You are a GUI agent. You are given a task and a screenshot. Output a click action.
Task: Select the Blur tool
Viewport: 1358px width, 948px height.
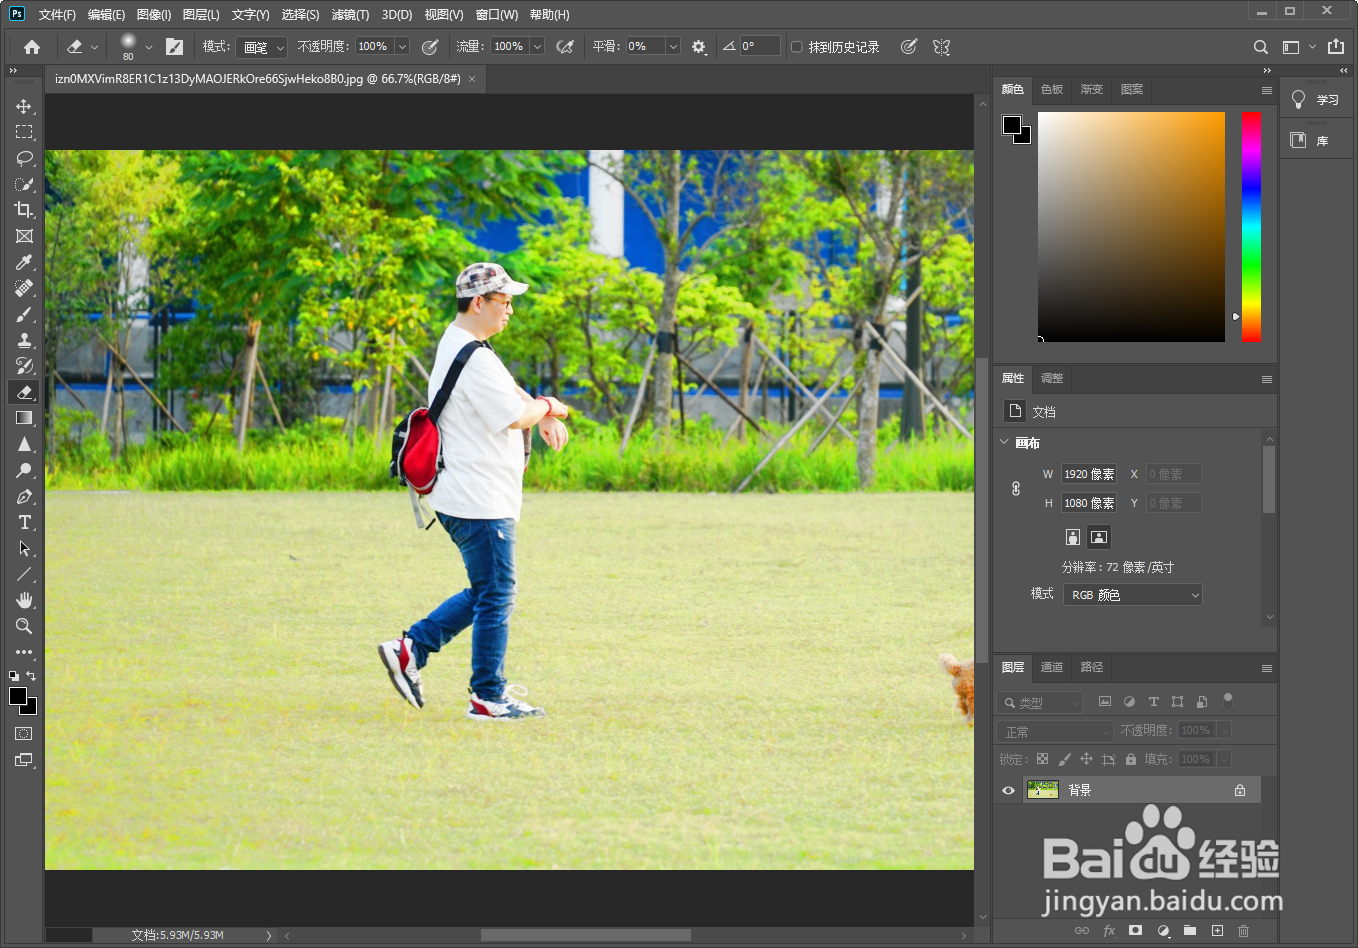pyautogui.click(x=24, y=444)
